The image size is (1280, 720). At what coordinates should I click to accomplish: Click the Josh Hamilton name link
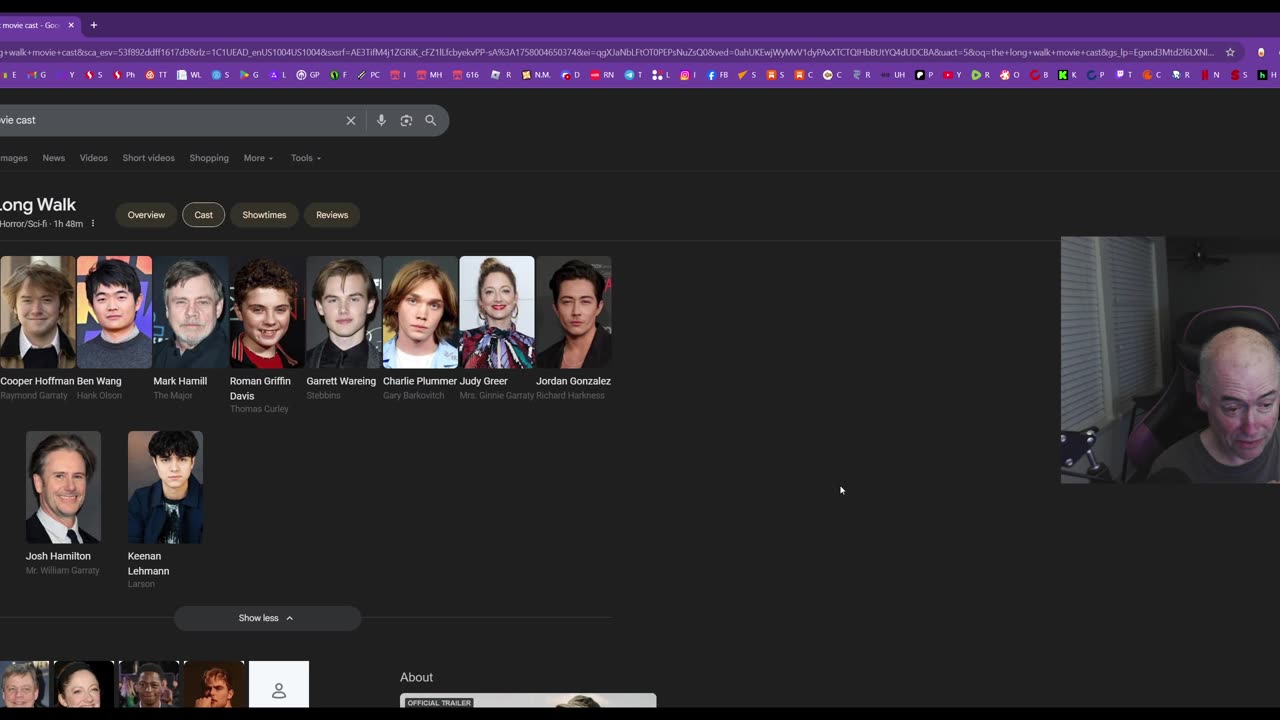[x=58, y=556]
